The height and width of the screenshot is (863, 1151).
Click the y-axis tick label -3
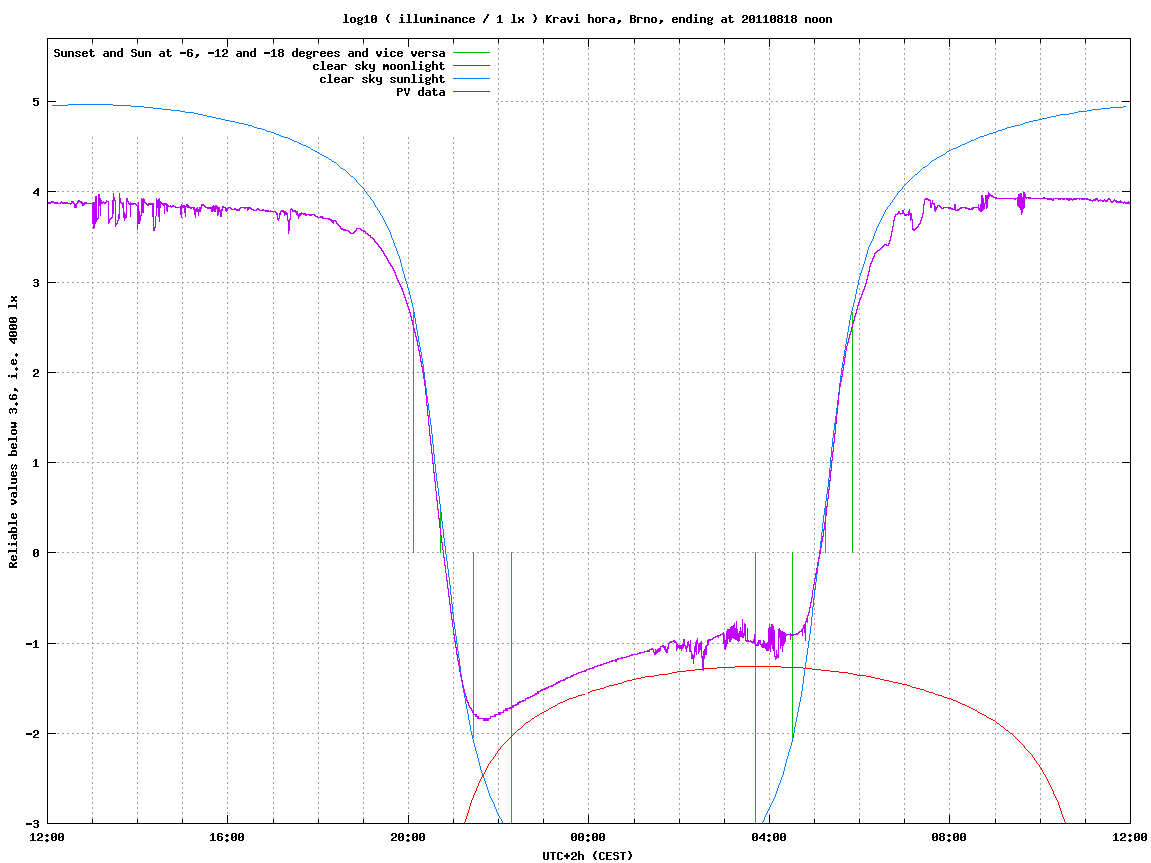[x=32, y=823]
